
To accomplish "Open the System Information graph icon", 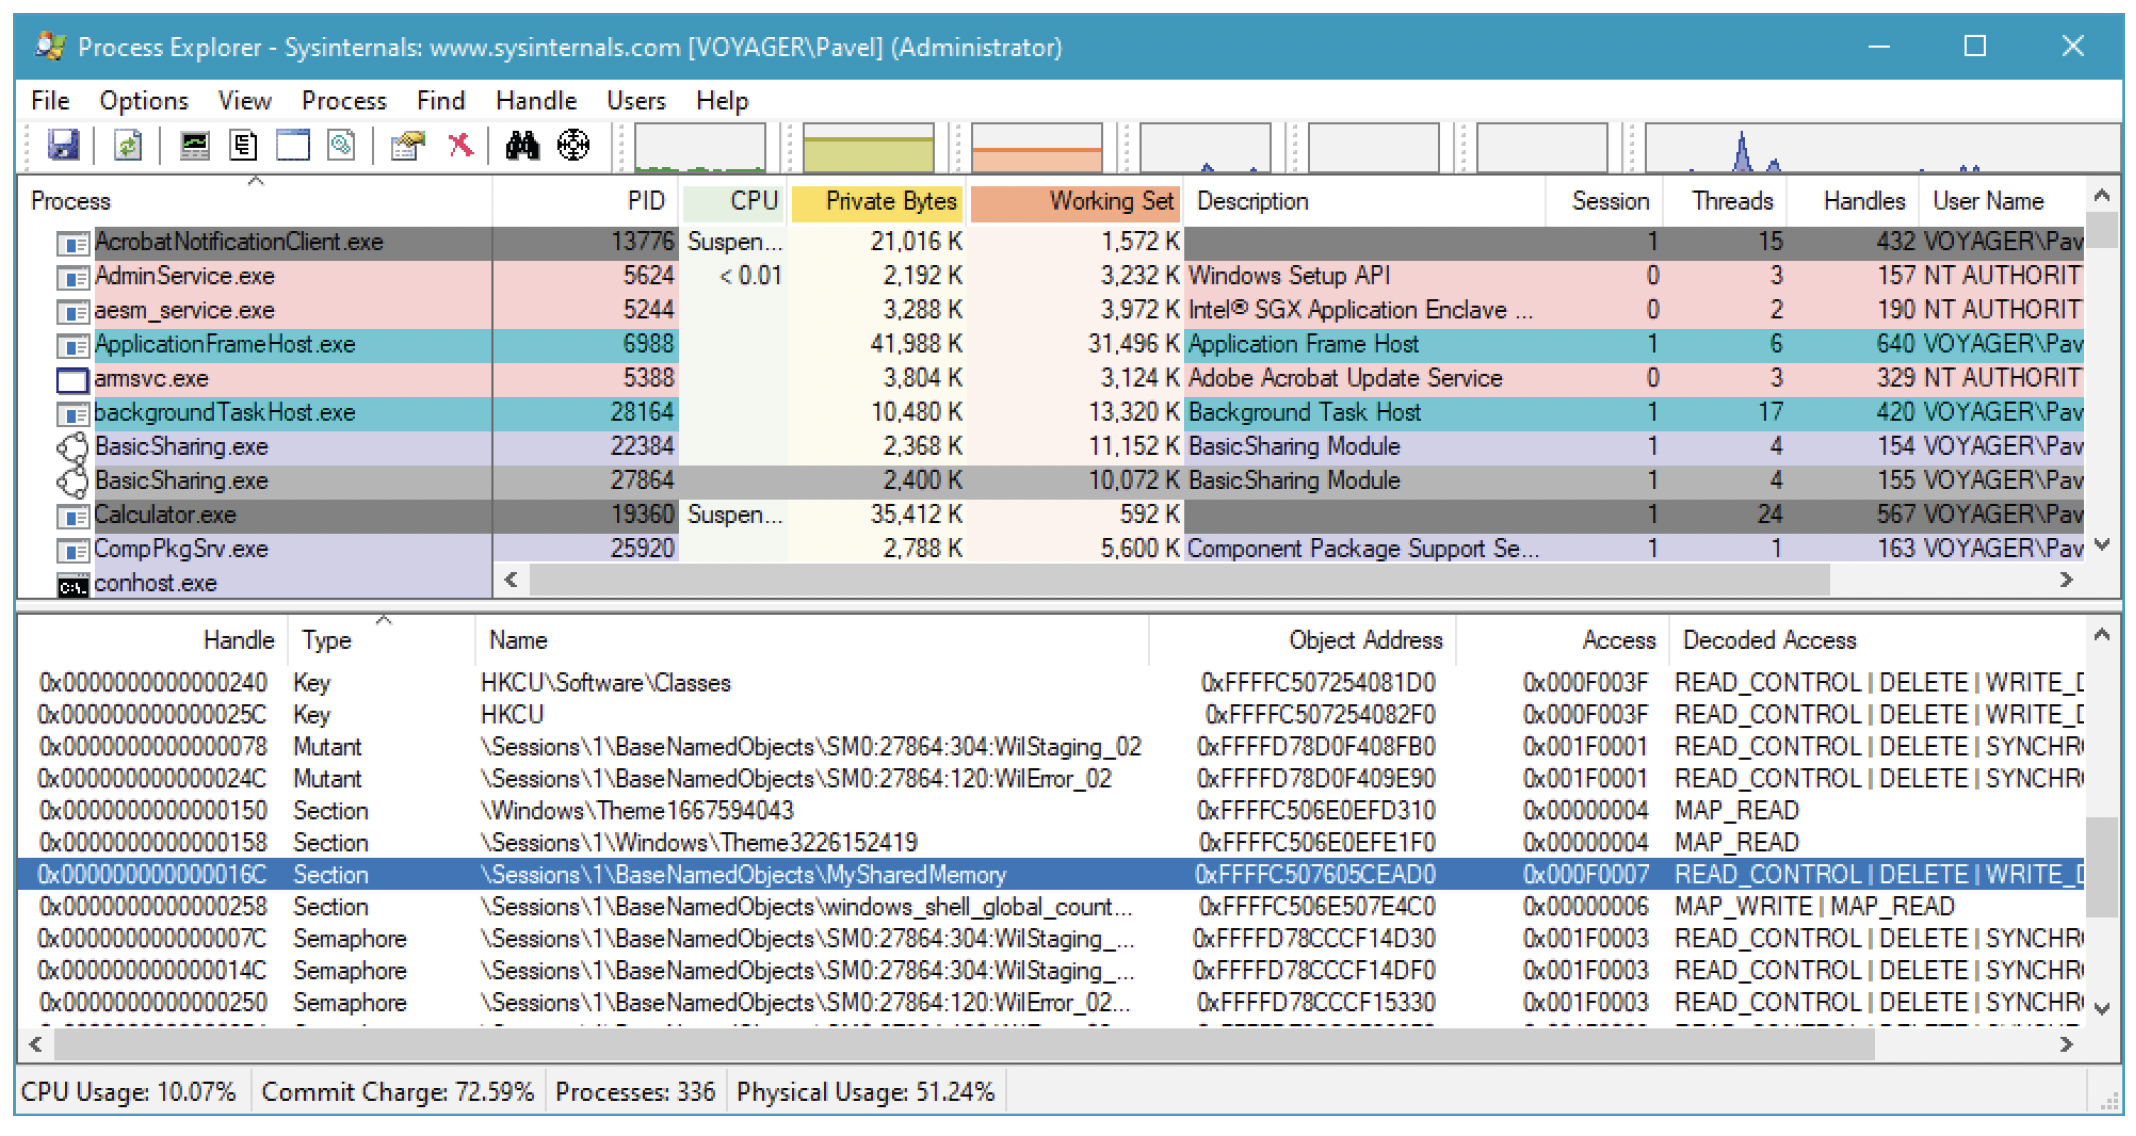I will [194, 146].
